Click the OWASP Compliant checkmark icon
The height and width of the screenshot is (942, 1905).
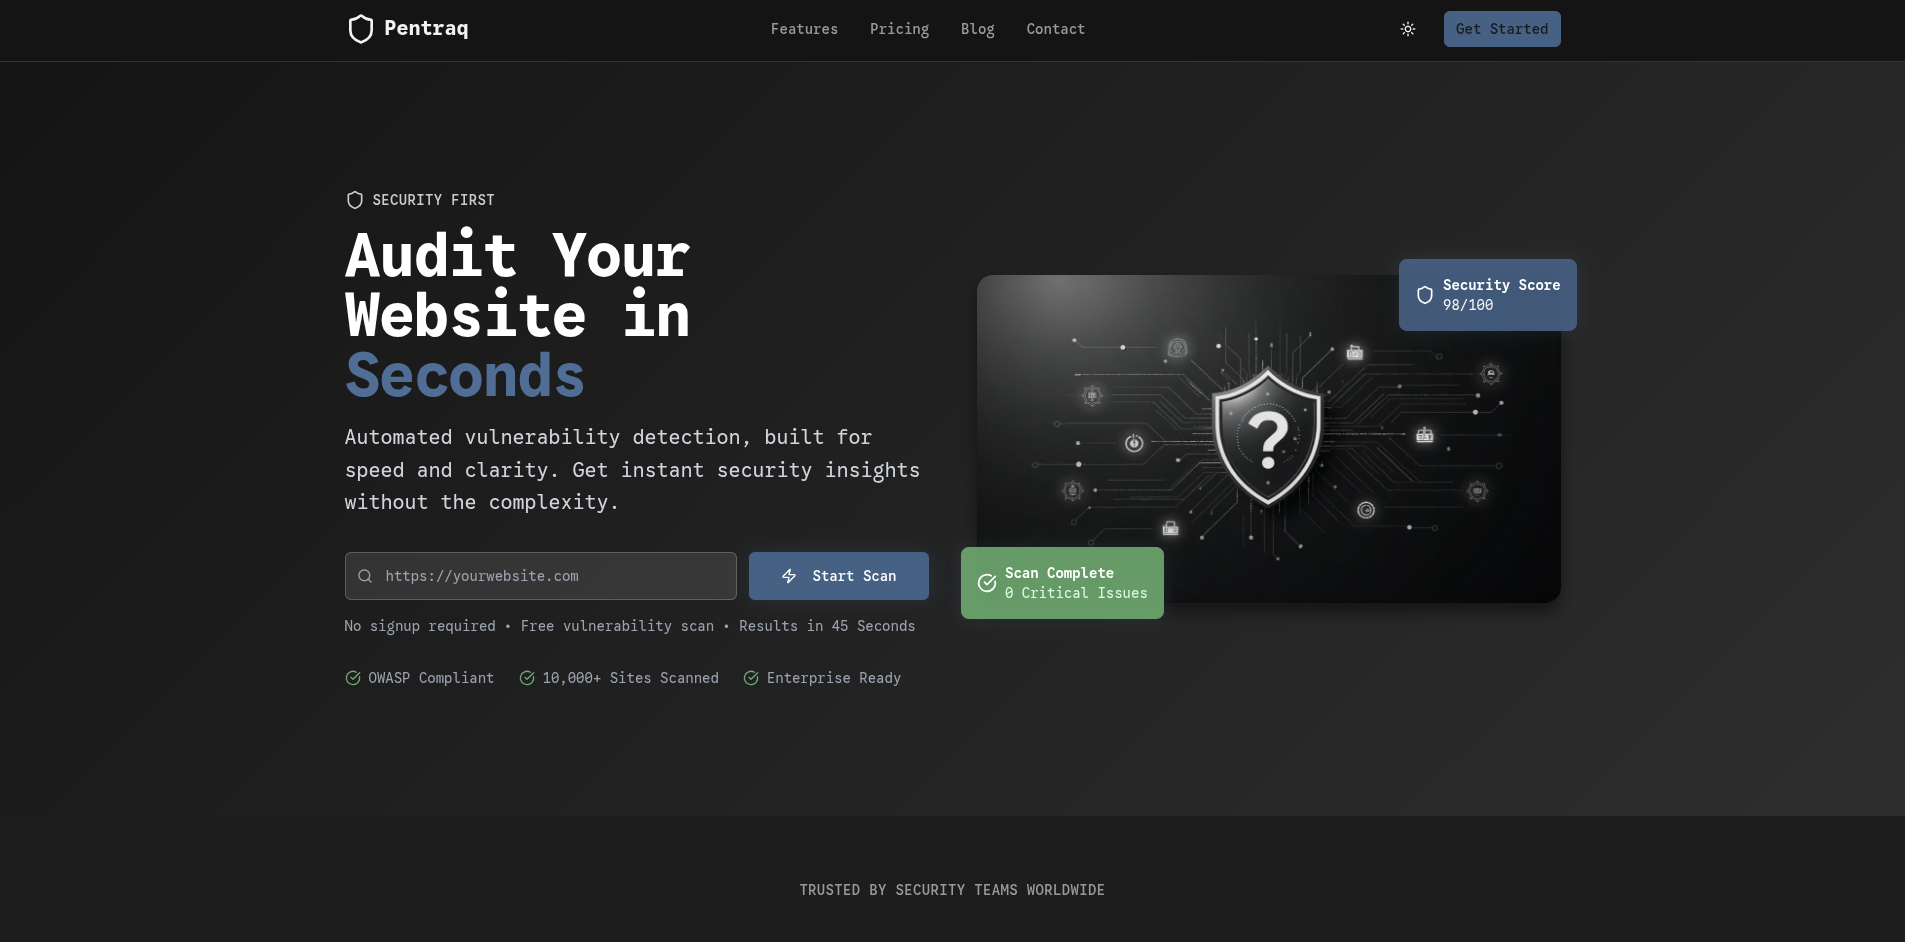point(353,678)
